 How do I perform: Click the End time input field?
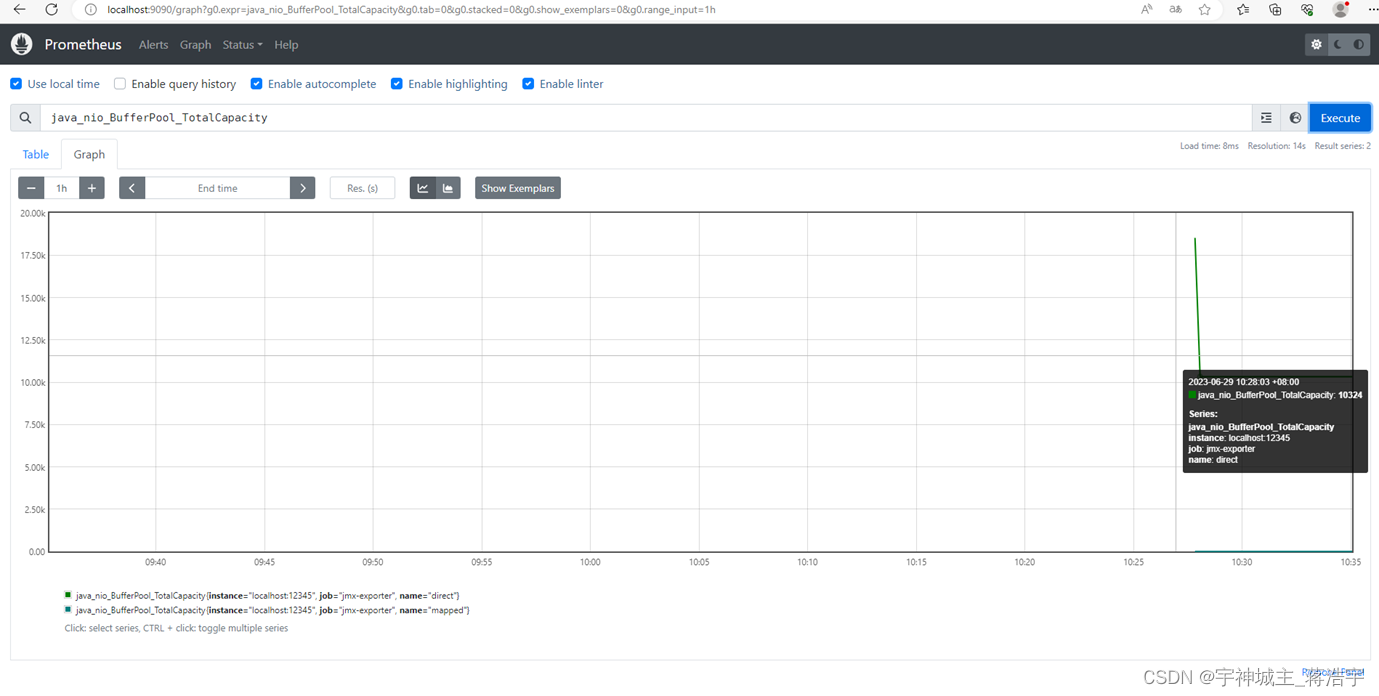pos(216,187)
